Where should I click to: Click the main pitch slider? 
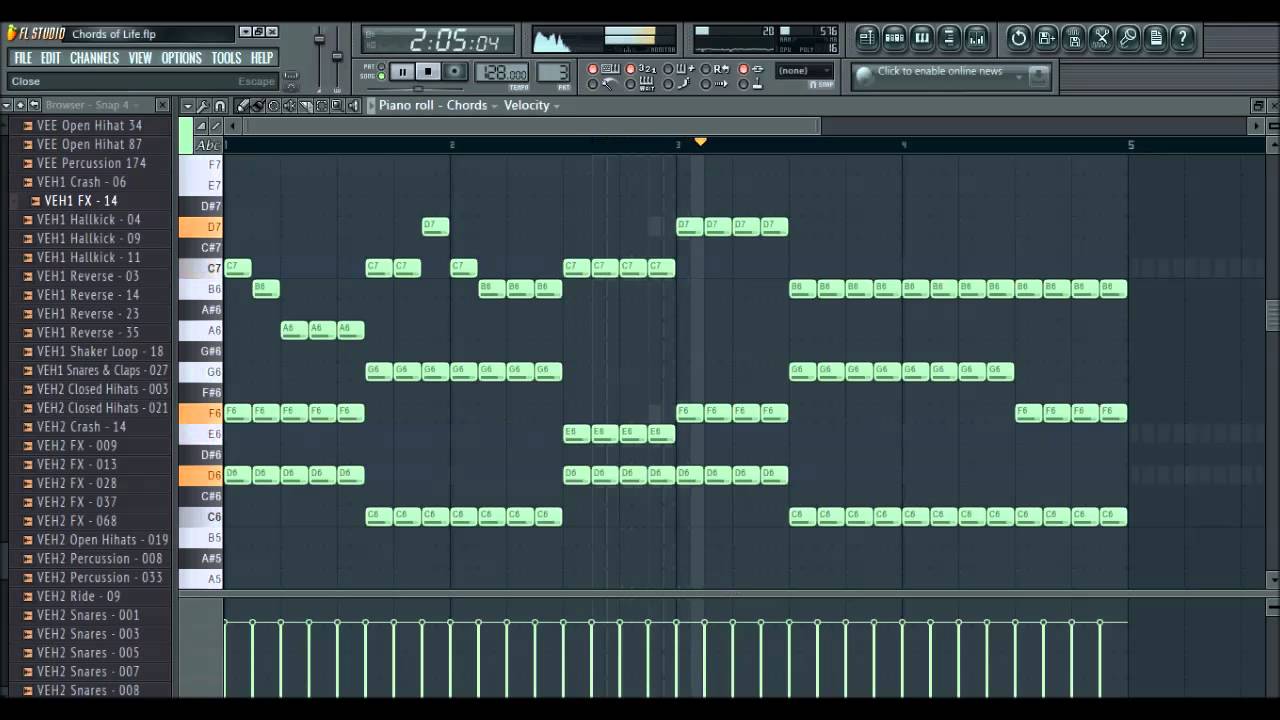[337, 55]
